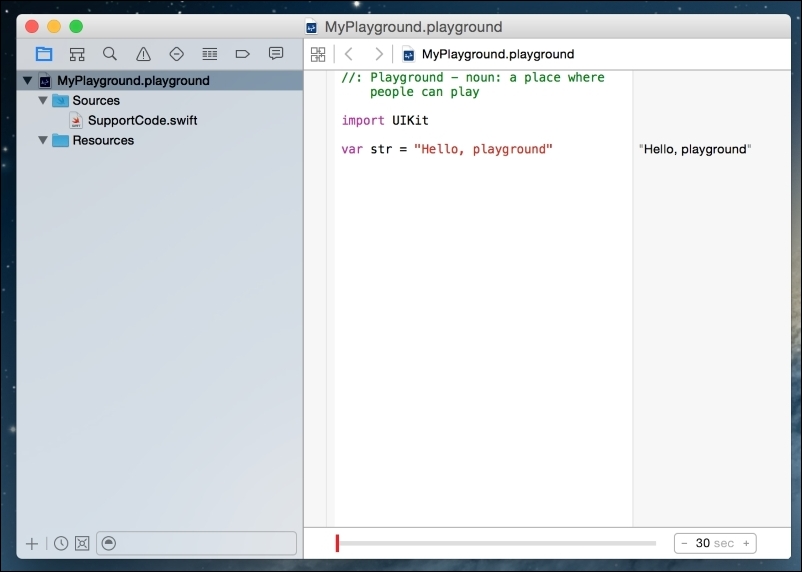Open the Project navigator folder icon
The height and width of the screenshot is (572, 802).
point(44,54)
